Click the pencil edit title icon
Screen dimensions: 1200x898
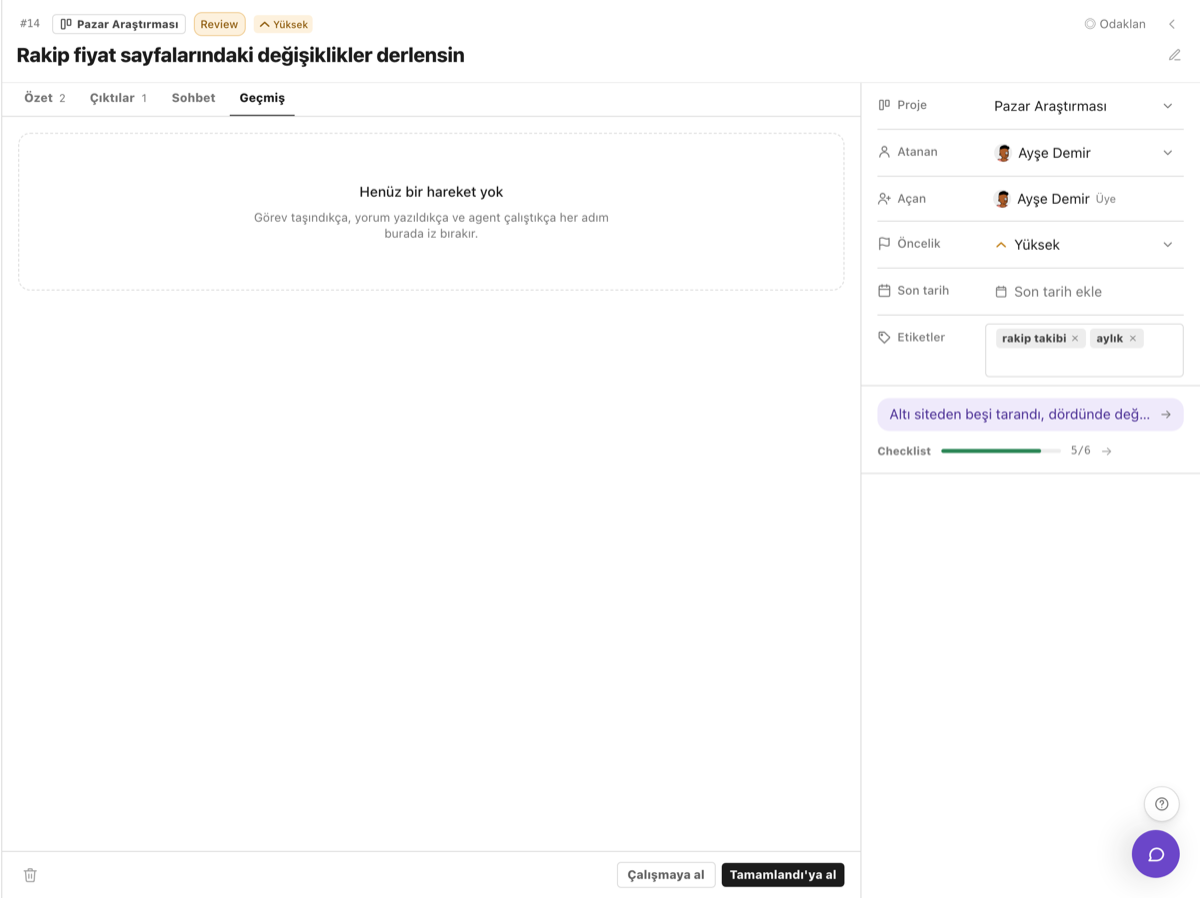click(1175, 55)
